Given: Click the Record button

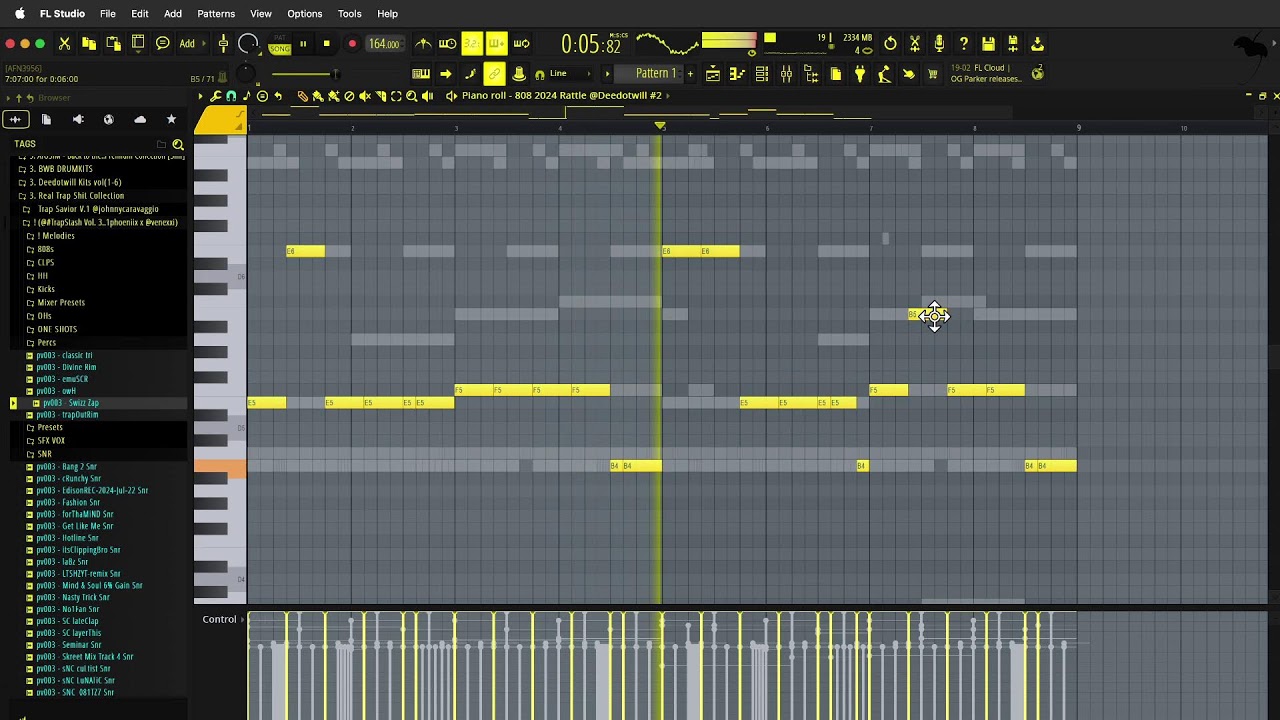Looking at the screenshot, I should coord(352,44).
